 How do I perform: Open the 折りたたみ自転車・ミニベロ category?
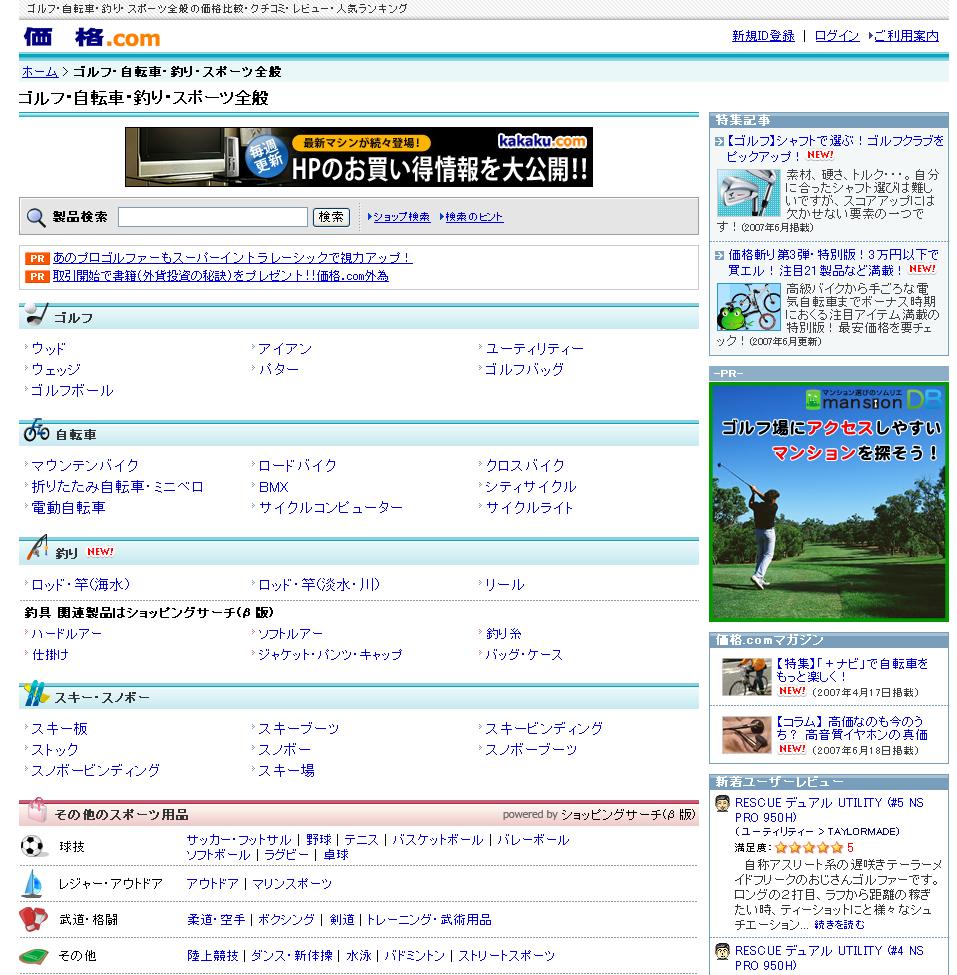118,487
